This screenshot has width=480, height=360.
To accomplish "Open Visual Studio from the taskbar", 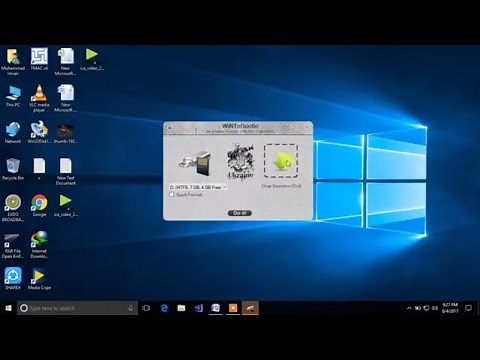I will coord(199,308).
